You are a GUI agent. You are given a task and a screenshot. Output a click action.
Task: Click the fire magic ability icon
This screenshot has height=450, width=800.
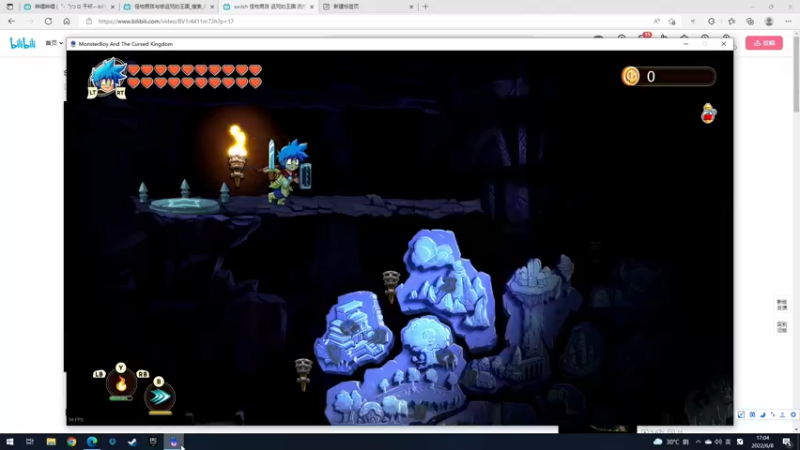(x=121, y=384)
